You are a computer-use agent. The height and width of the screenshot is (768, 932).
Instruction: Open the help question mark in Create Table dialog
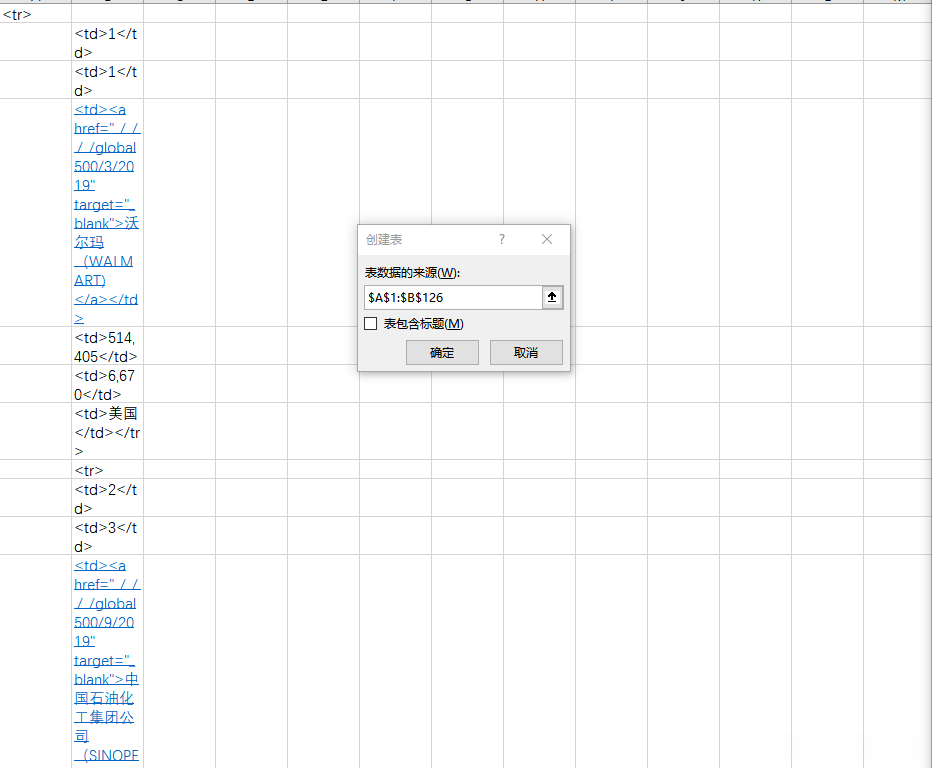coord(502,239)
